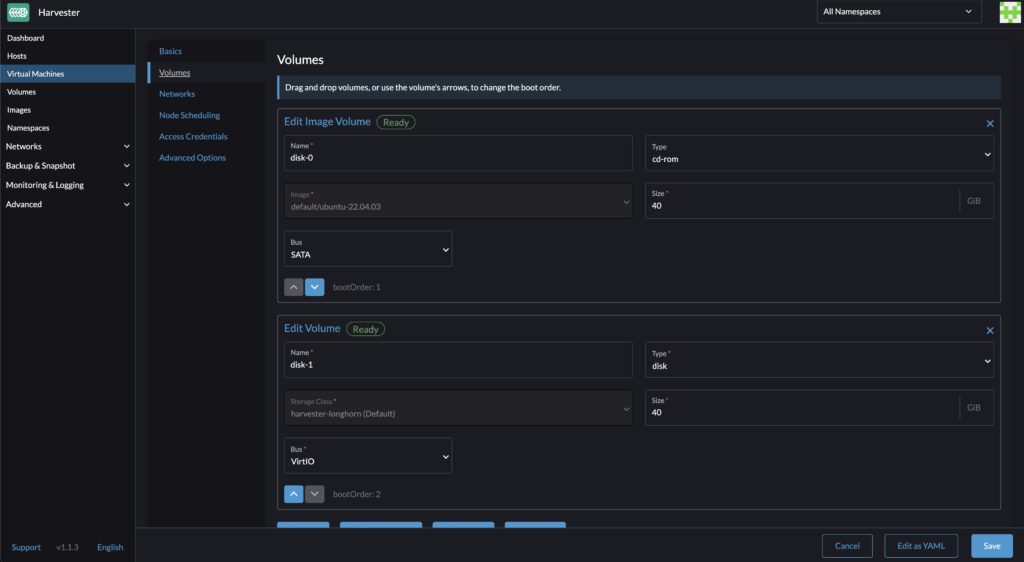Click disk-0 move up arrow
Viewport: 1024px width, 562px height.
click(294, 287)
